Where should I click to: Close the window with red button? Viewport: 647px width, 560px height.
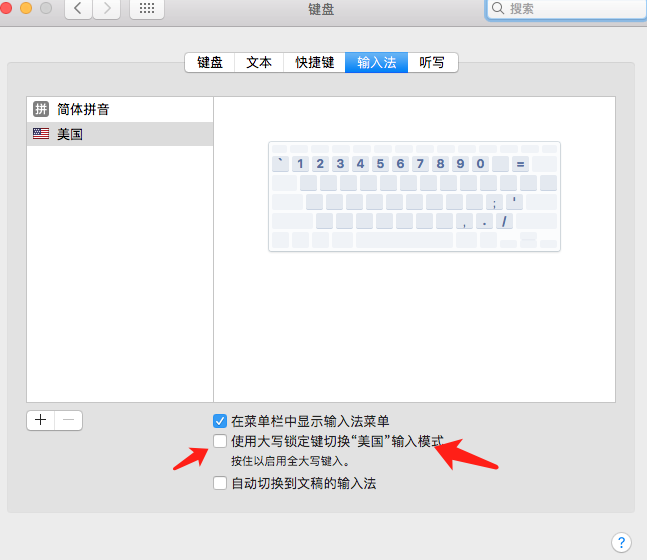pos(5,8)
